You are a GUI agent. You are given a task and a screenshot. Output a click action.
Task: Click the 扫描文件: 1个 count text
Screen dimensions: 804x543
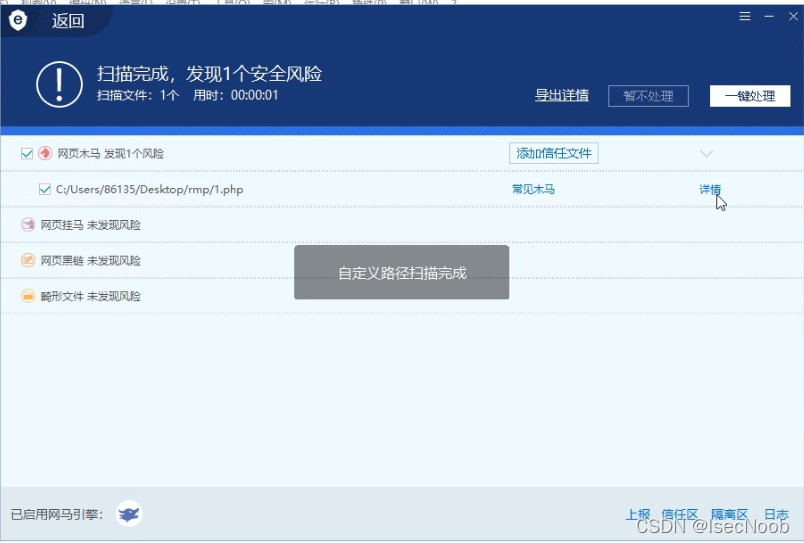click(138, 95)
